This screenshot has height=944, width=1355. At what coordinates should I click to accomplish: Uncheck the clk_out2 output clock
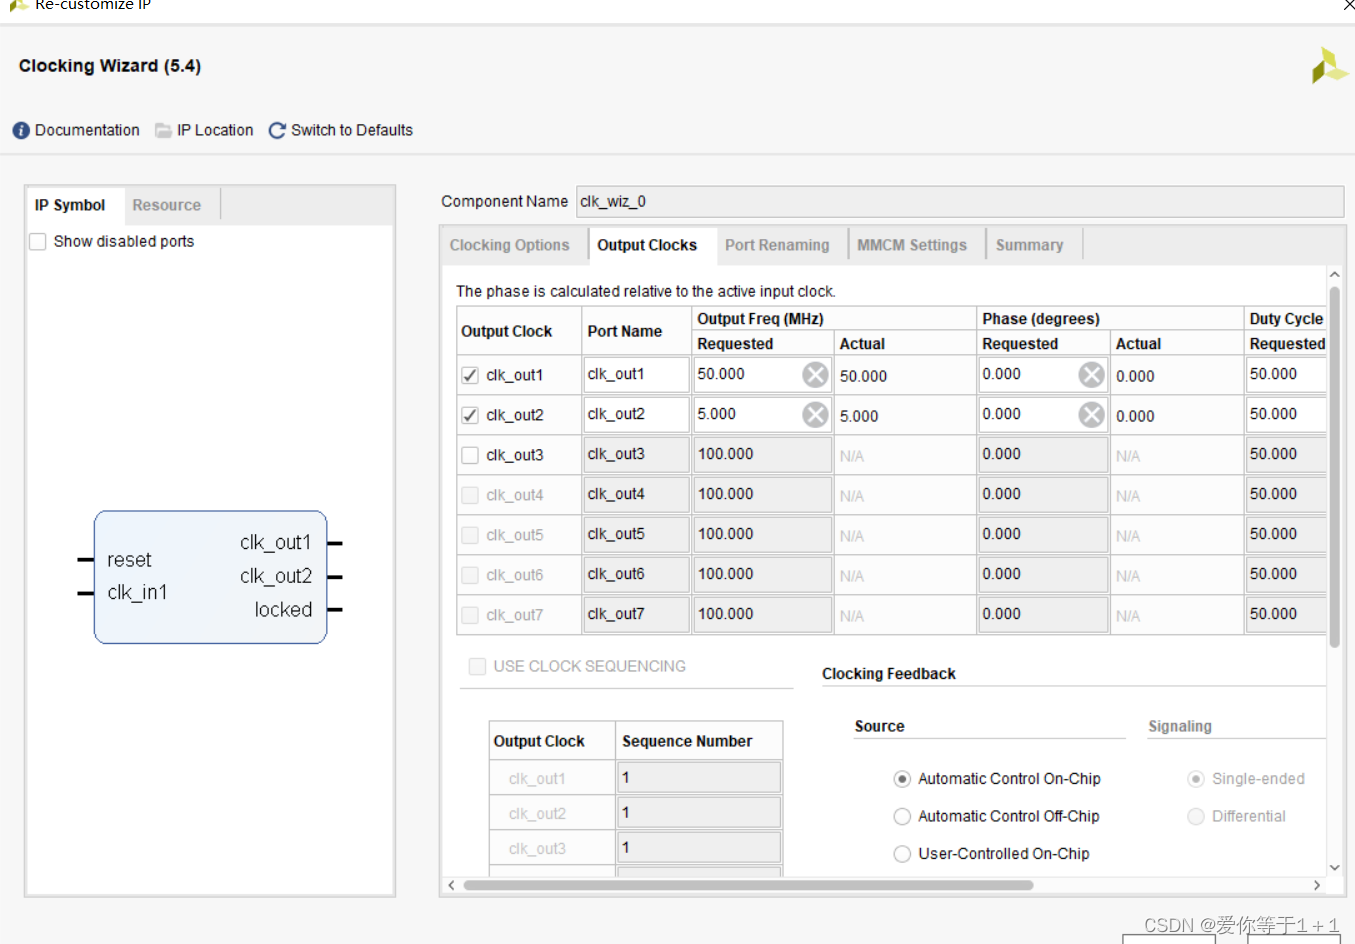click(470, 416)
